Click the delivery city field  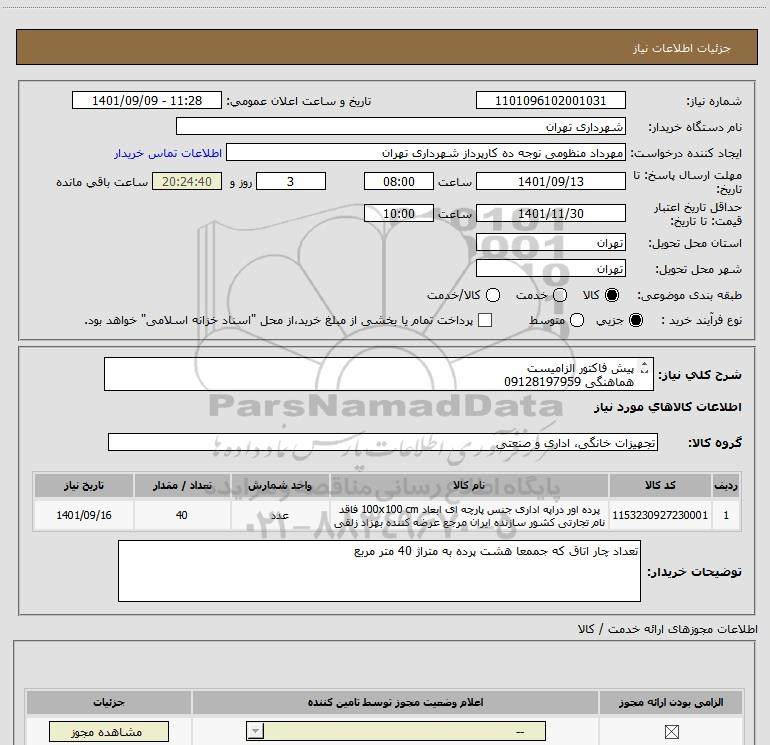(550, 269)
